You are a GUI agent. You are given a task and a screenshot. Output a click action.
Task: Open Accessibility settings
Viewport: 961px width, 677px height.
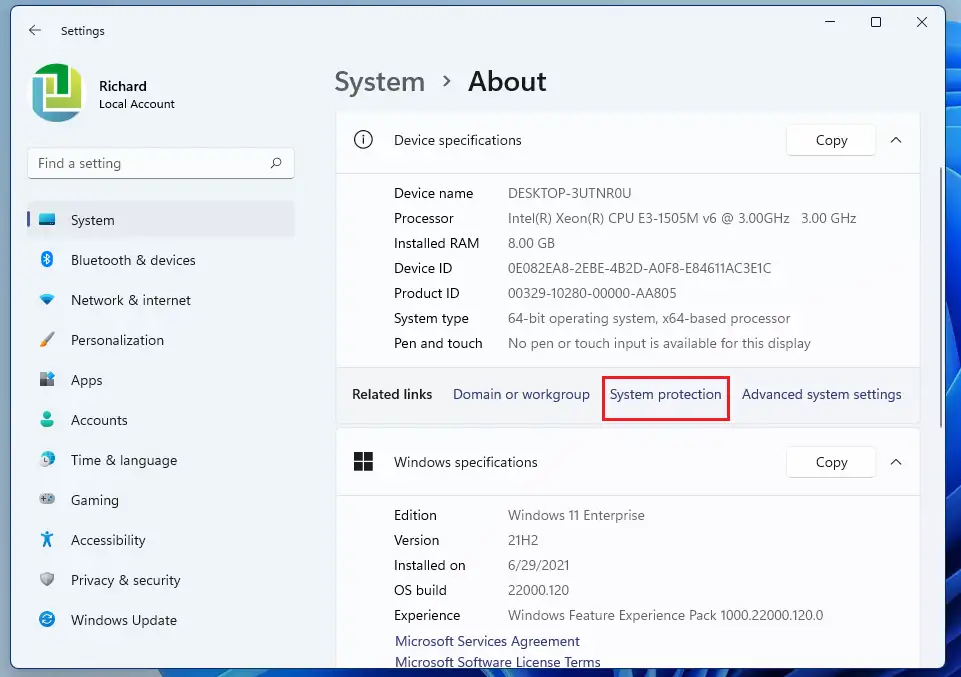(161, 540)
